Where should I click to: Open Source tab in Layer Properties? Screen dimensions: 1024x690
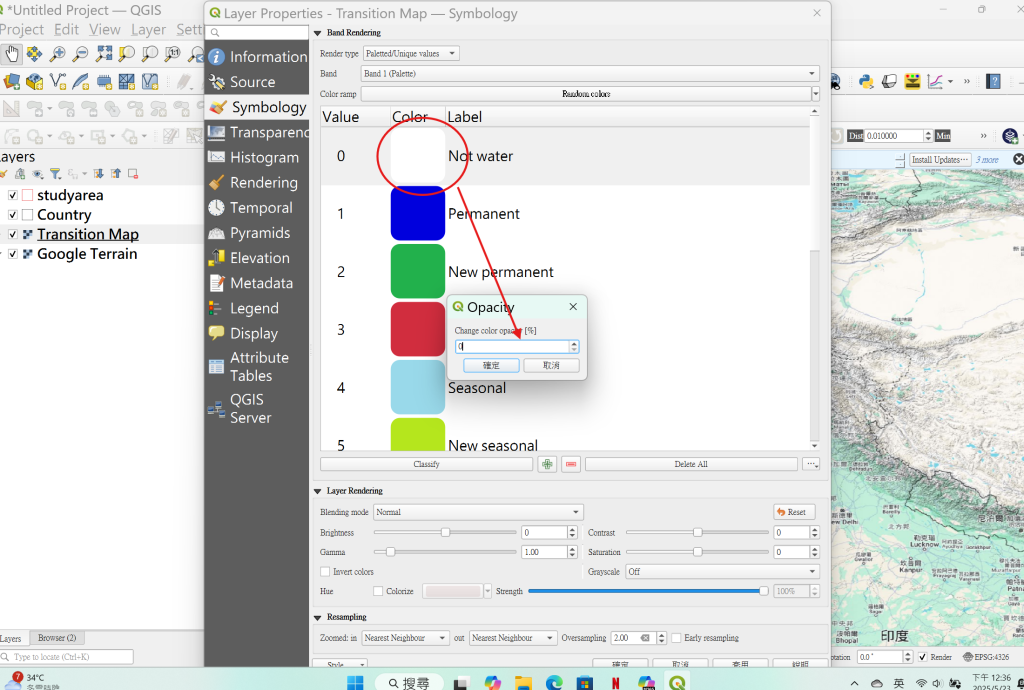pyautogui.click(x=257, y=82)
